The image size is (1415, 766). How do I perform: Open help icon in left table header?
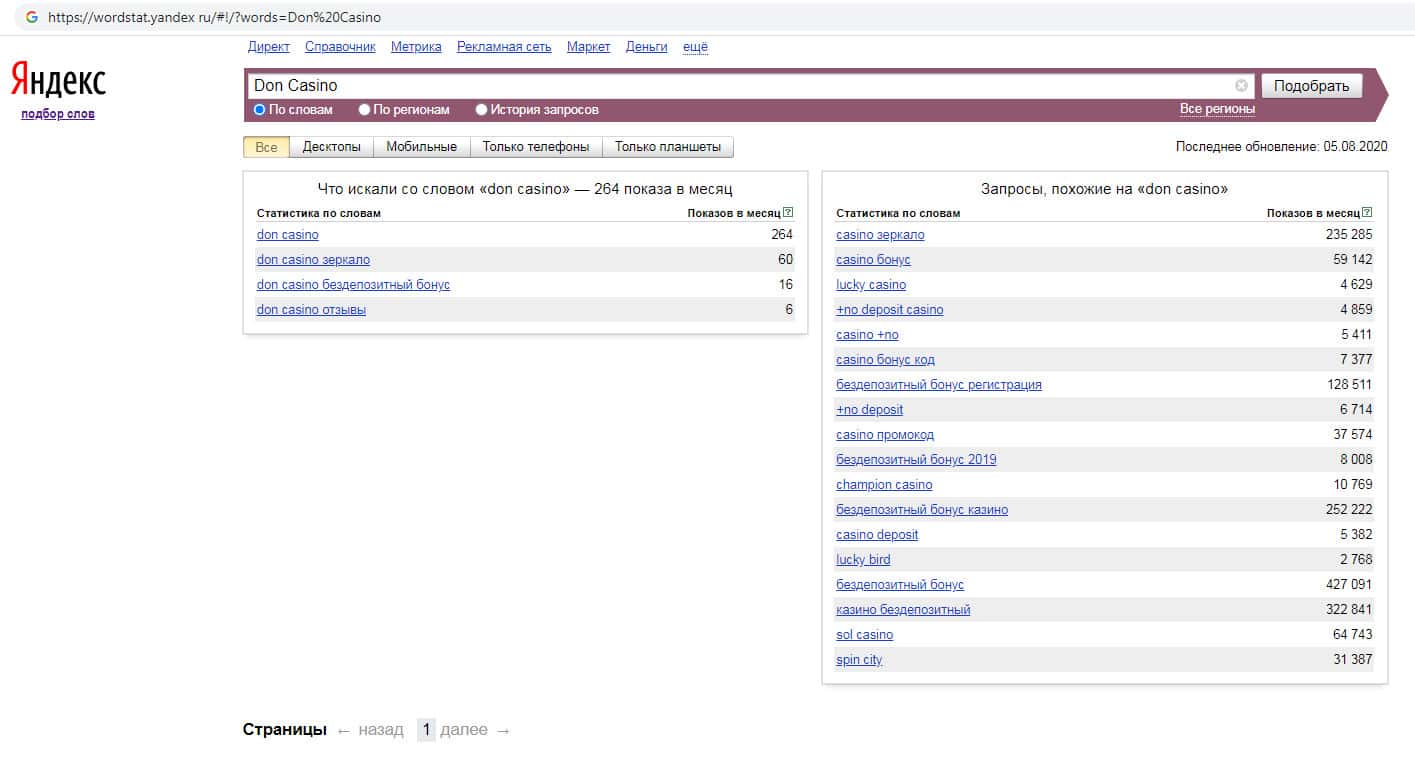788,212
